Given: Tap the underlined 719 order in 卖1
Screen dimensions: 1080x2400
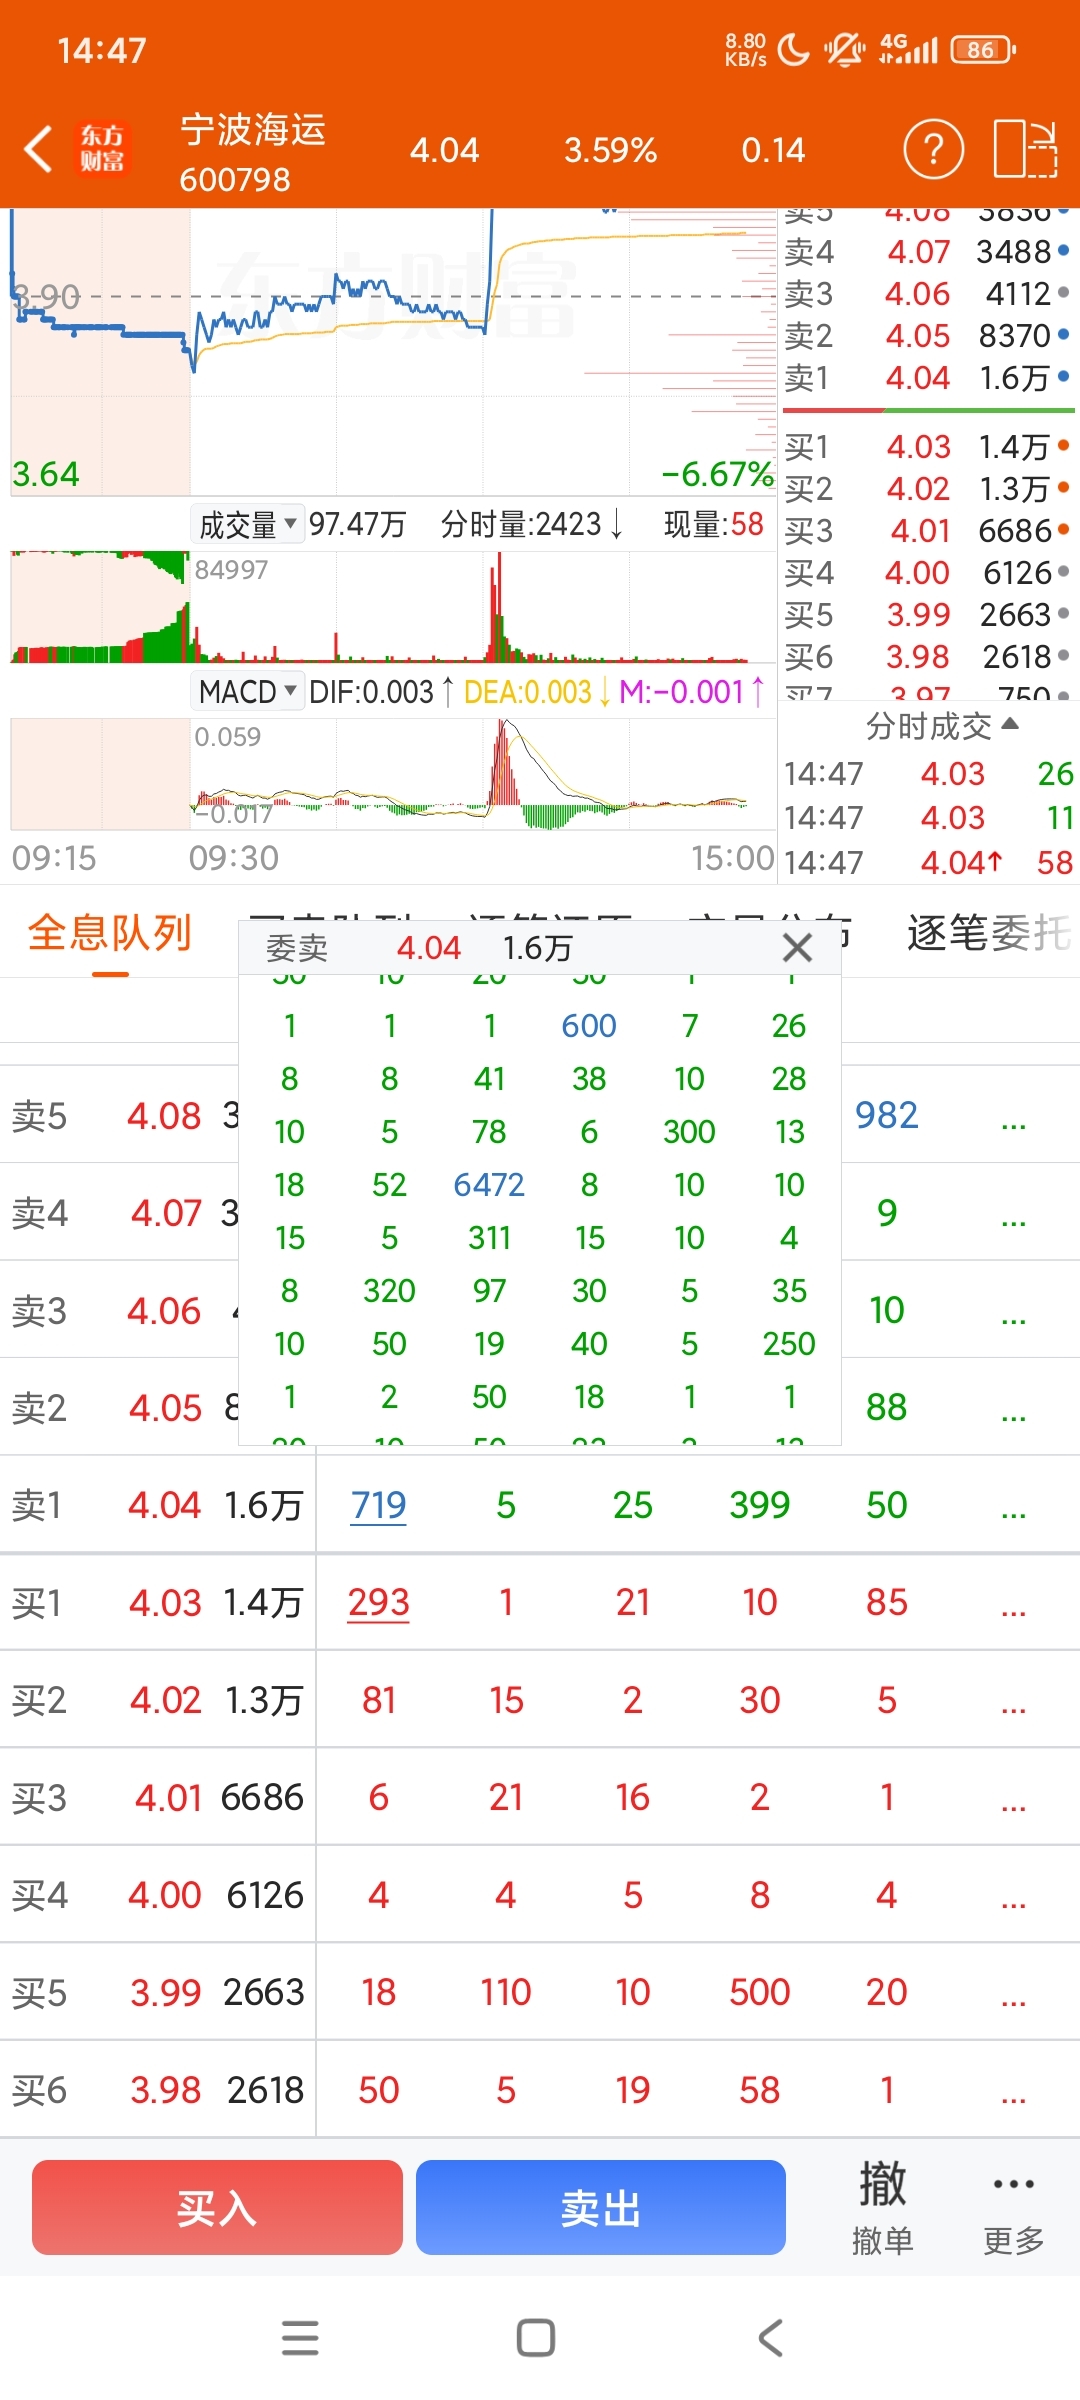Looking at the screenshot, I should pyautogui.click(x=378, y=1505).
